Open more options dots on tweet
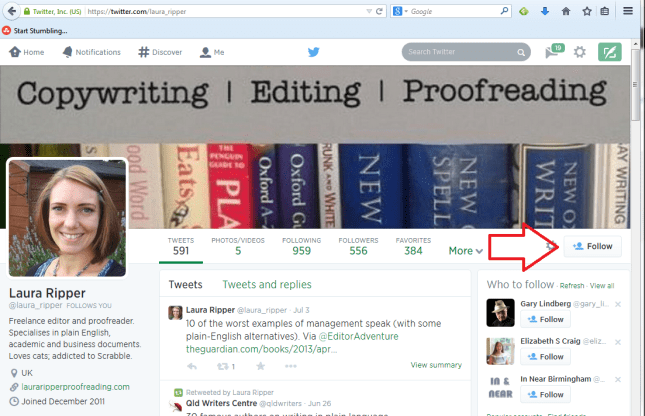The height and width of the screenshot is (416, 645). tap(291, 366)
